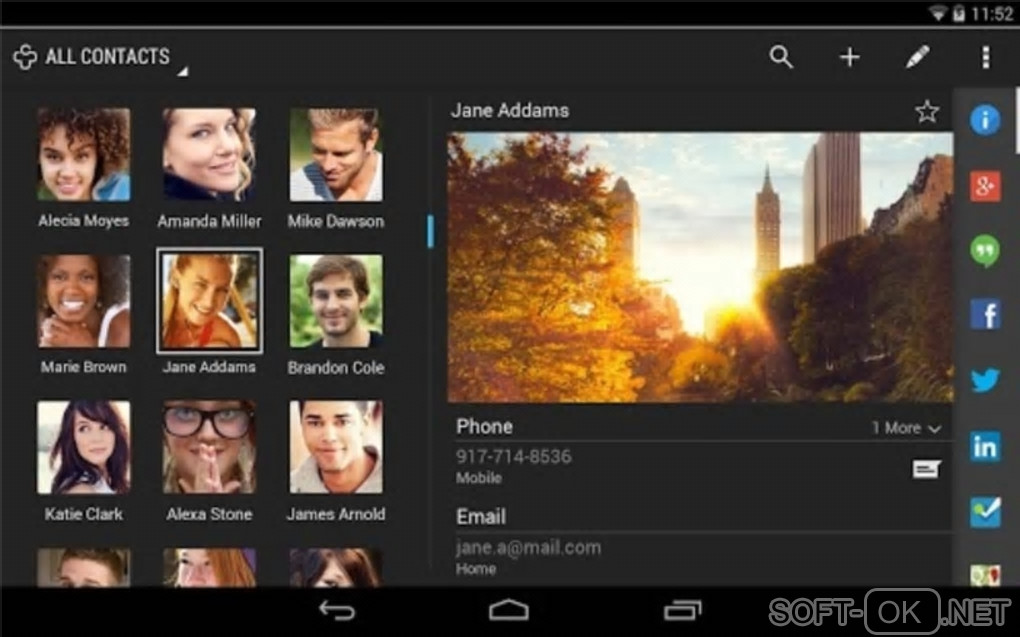Open the Facebook icon in sidebar
Image resolution: width=1020 pixels, height=637 pixels.
985,315
